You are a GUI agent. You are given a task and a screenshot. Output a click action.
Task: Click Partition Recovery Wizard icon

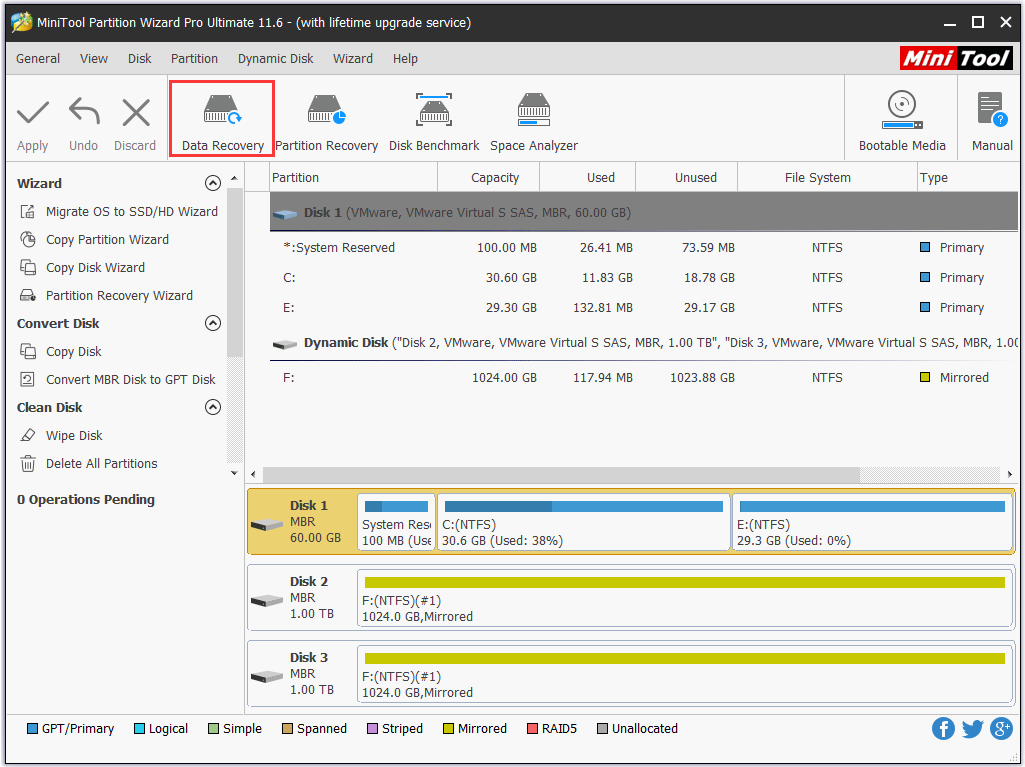[x=27, y=296]
